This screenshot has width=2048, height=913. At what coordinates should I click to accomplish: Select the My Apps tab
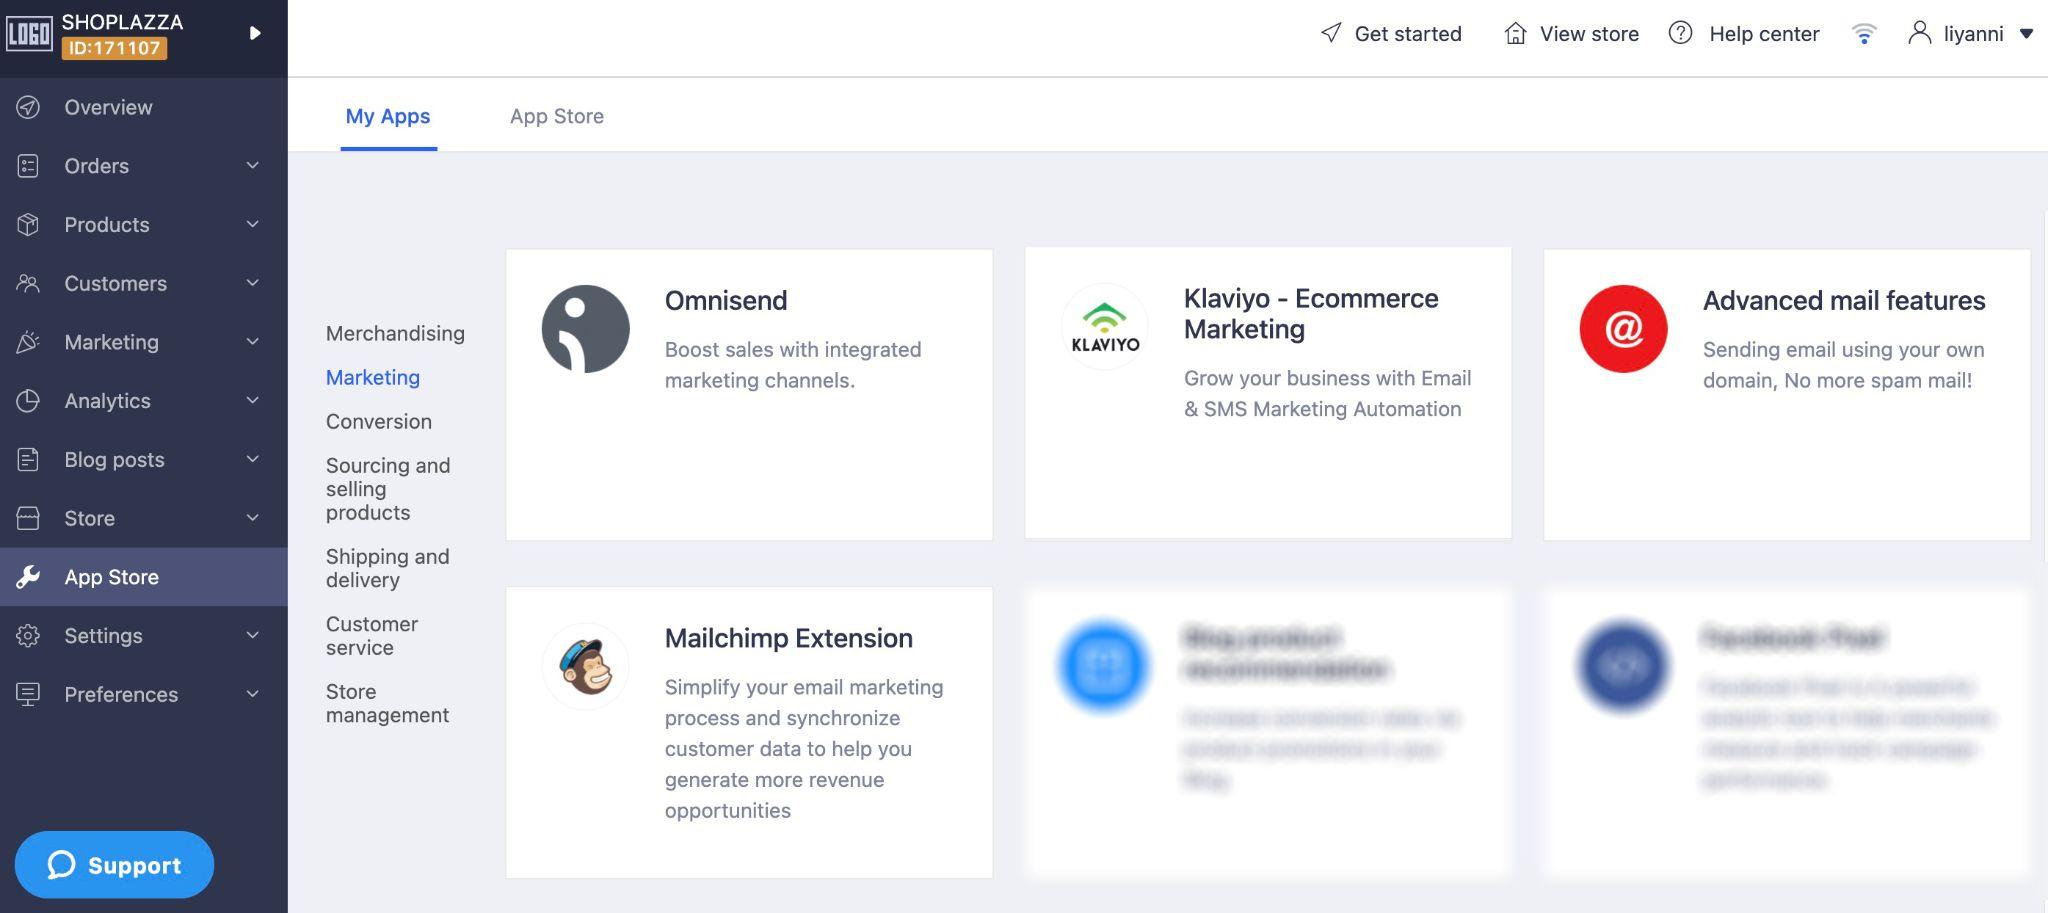388,116
